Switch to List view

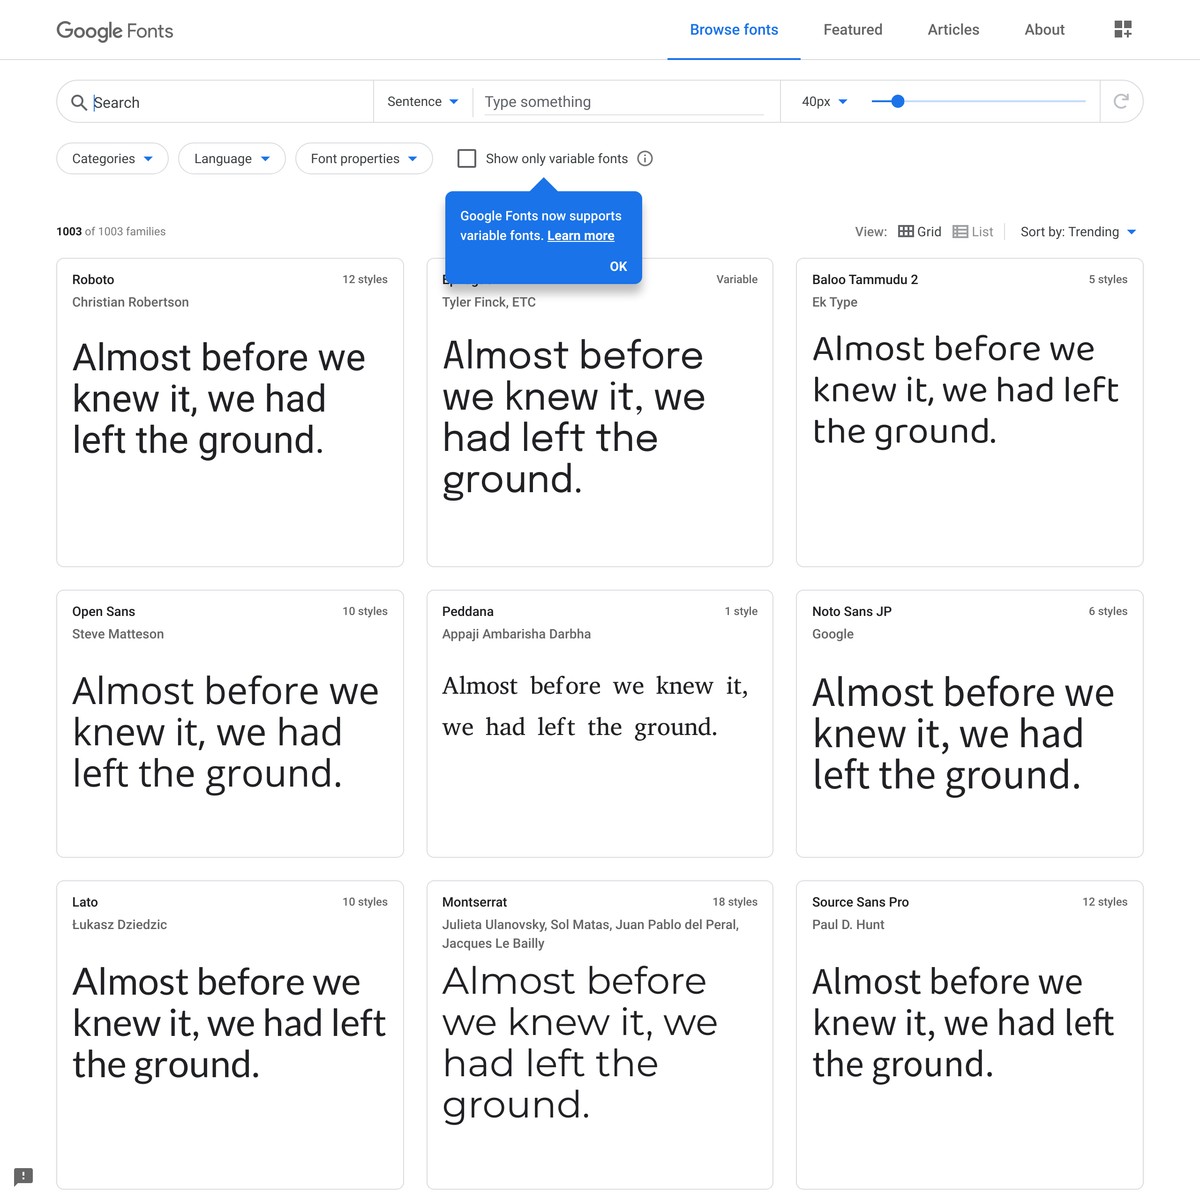pos(973,232)
